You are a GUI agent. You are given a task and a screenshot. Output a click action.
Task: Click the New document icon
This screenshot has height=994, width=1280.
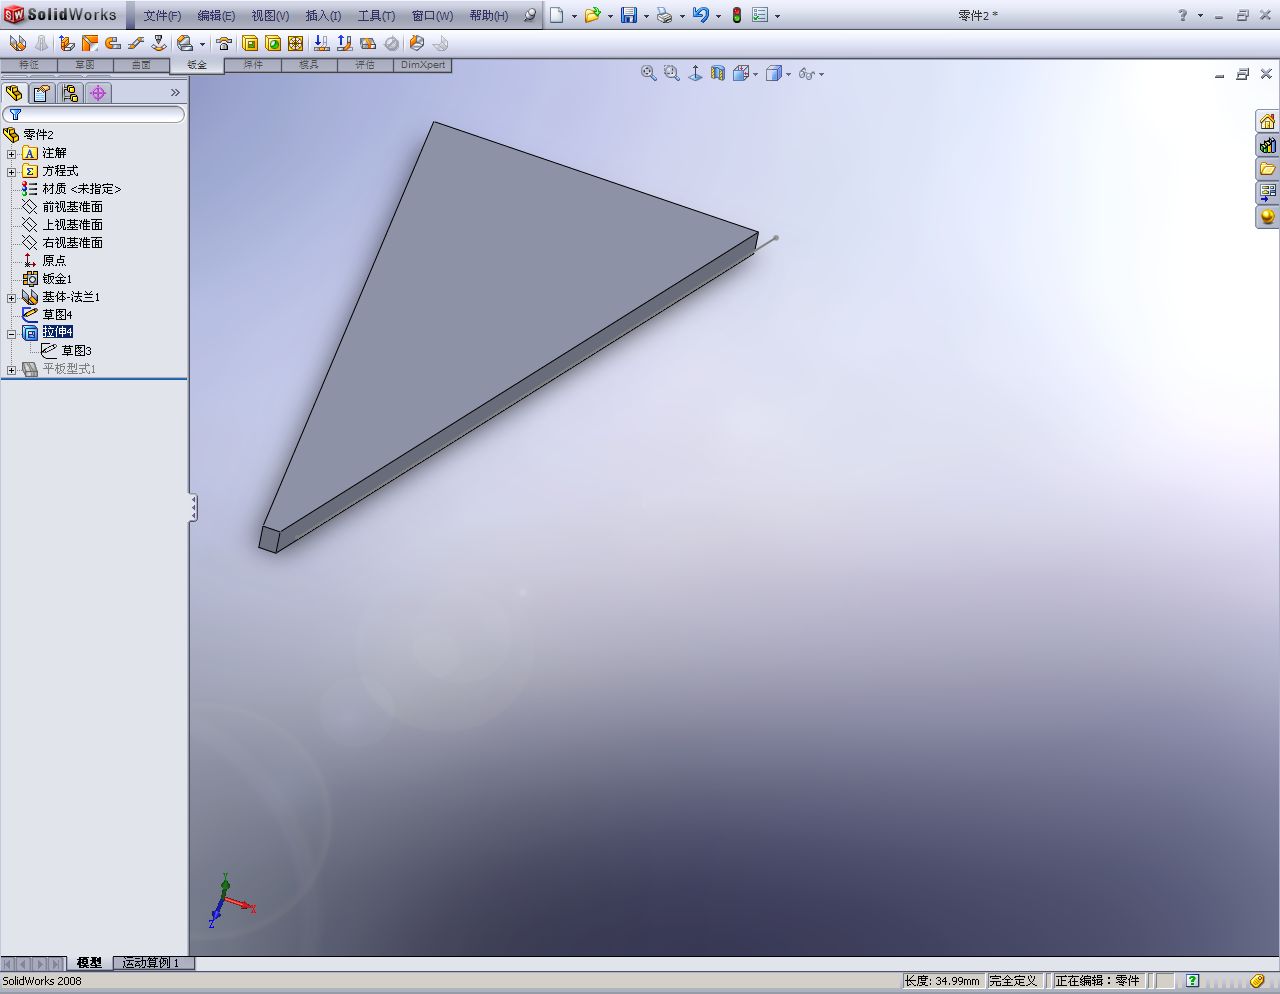click(x=557, y=15)
